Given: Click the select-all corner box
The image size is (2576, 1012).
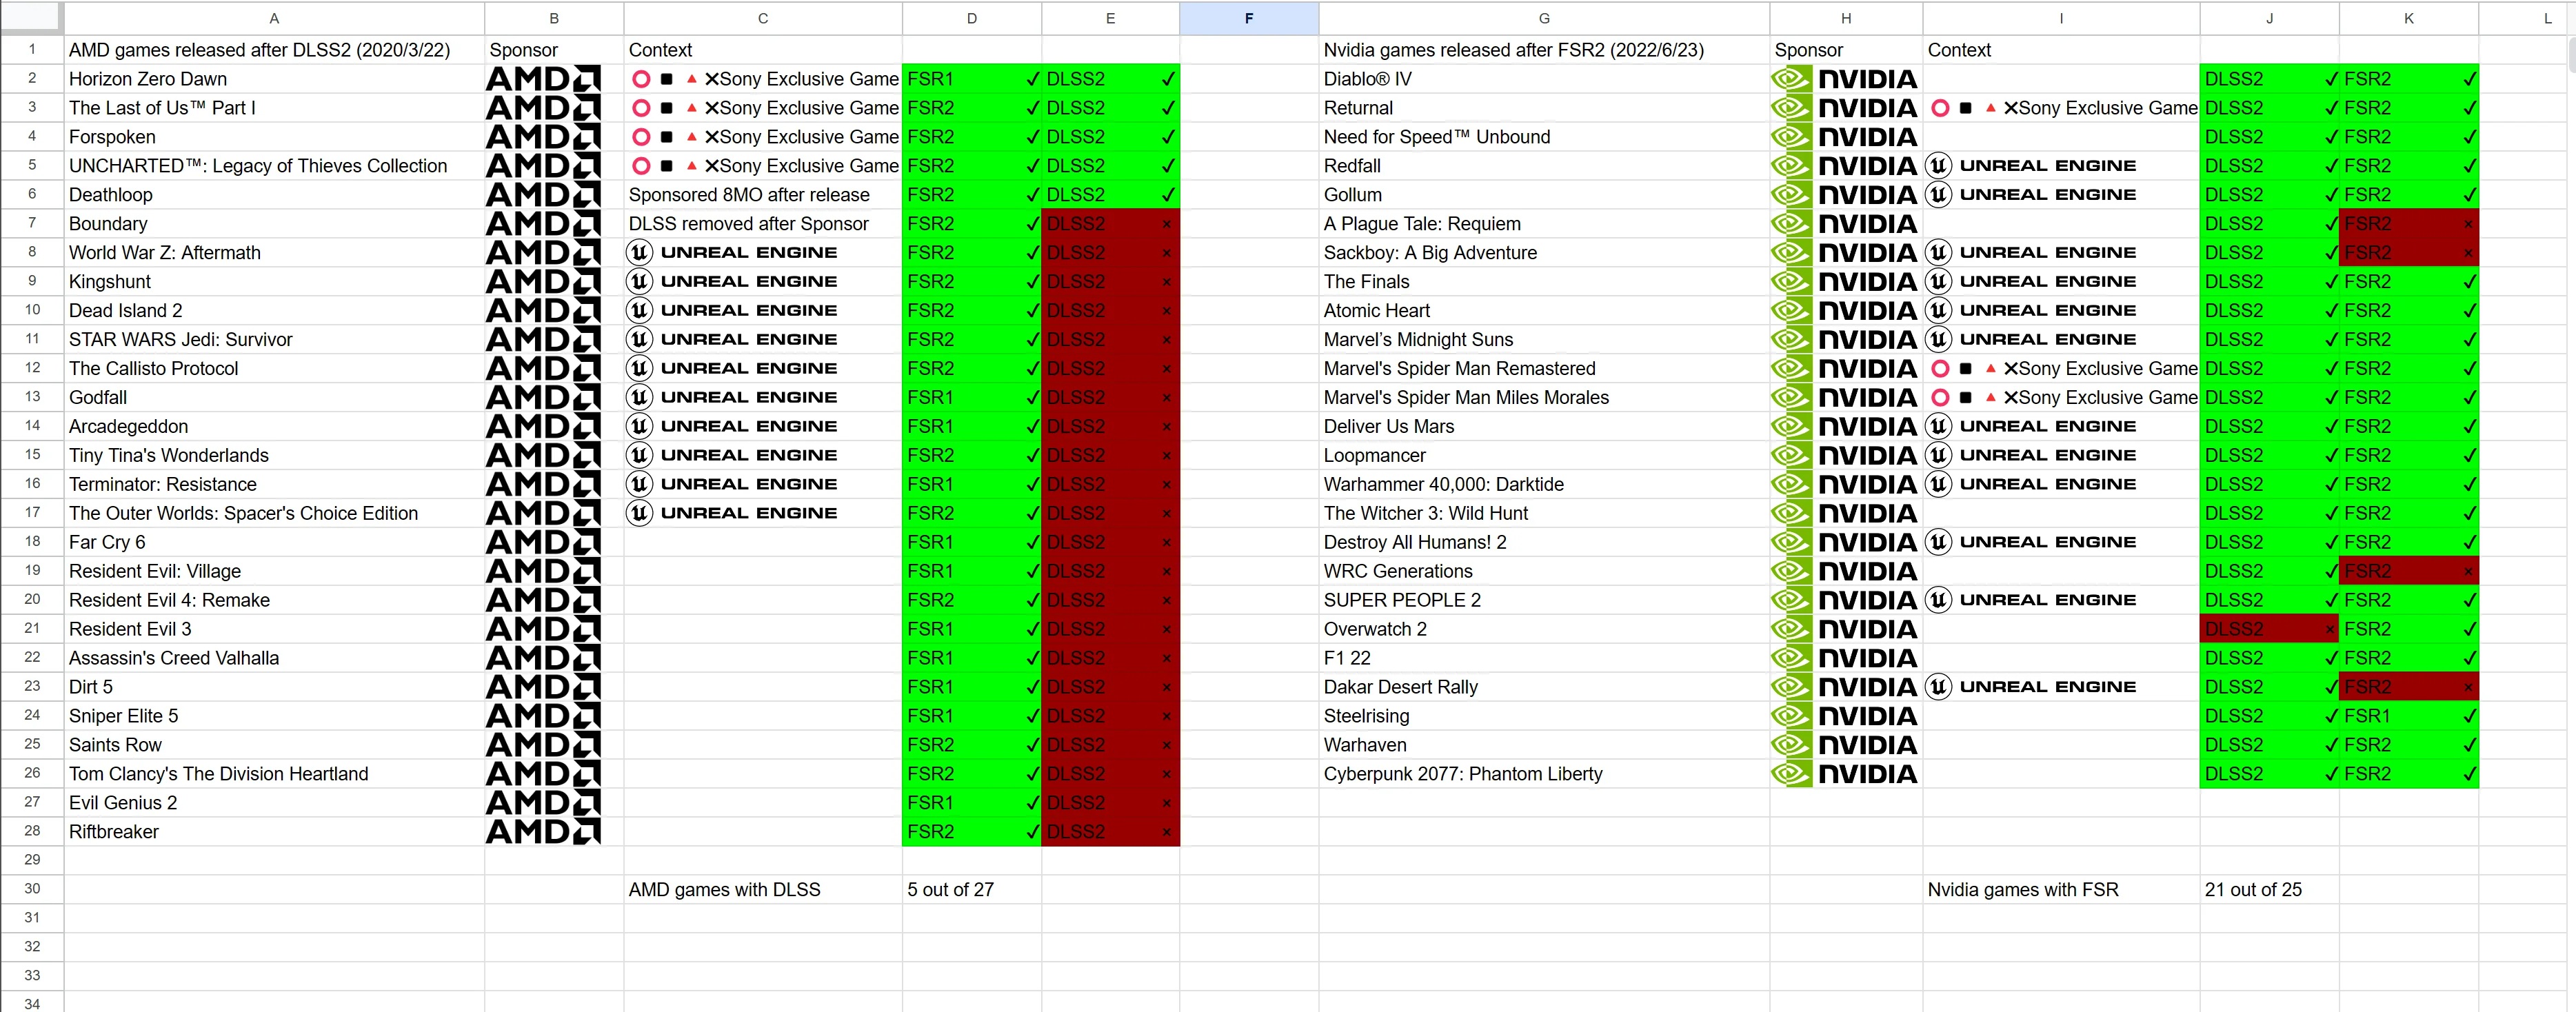Looking at the screenshot, I should [x=32, y=18].
